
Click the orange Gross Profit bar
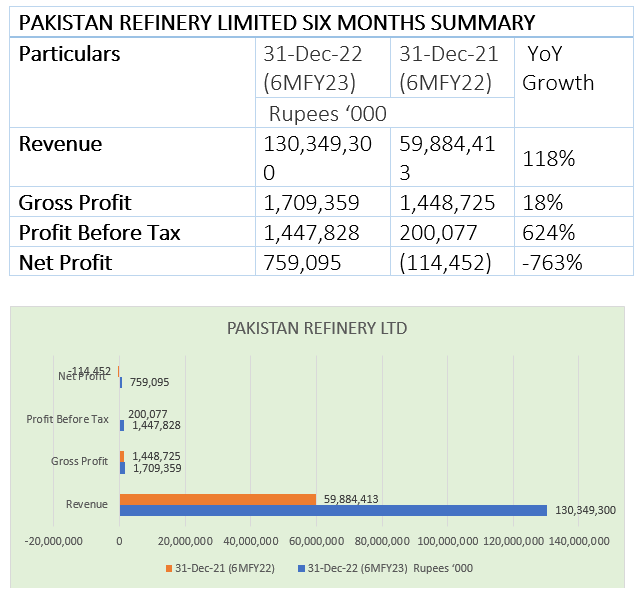tap(122, 456)
